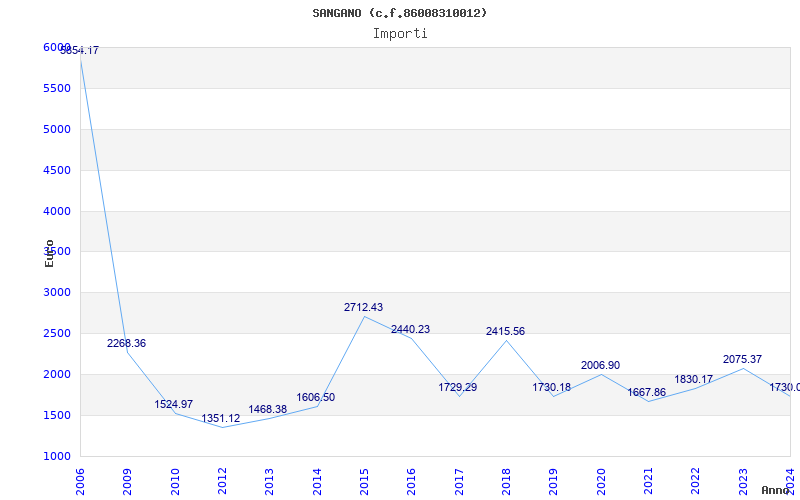Click the x-axis year label 2017
The width and height of the screenshot is (800, 500).
click(459, 482)
